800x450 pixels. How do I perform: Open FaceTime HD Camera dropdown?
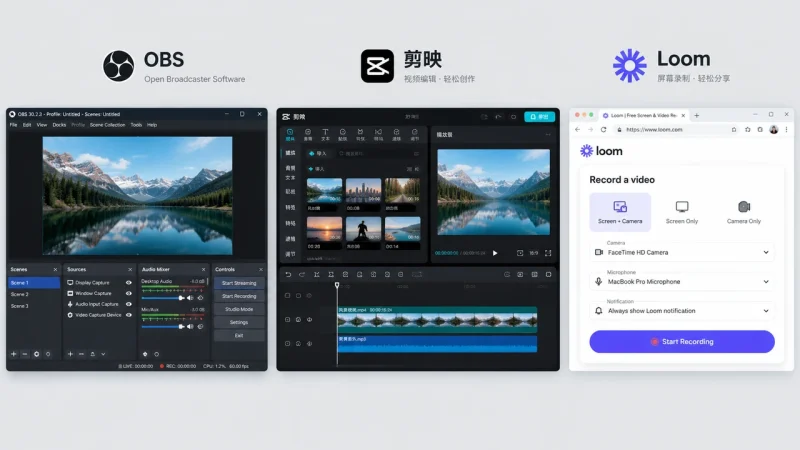682,252
